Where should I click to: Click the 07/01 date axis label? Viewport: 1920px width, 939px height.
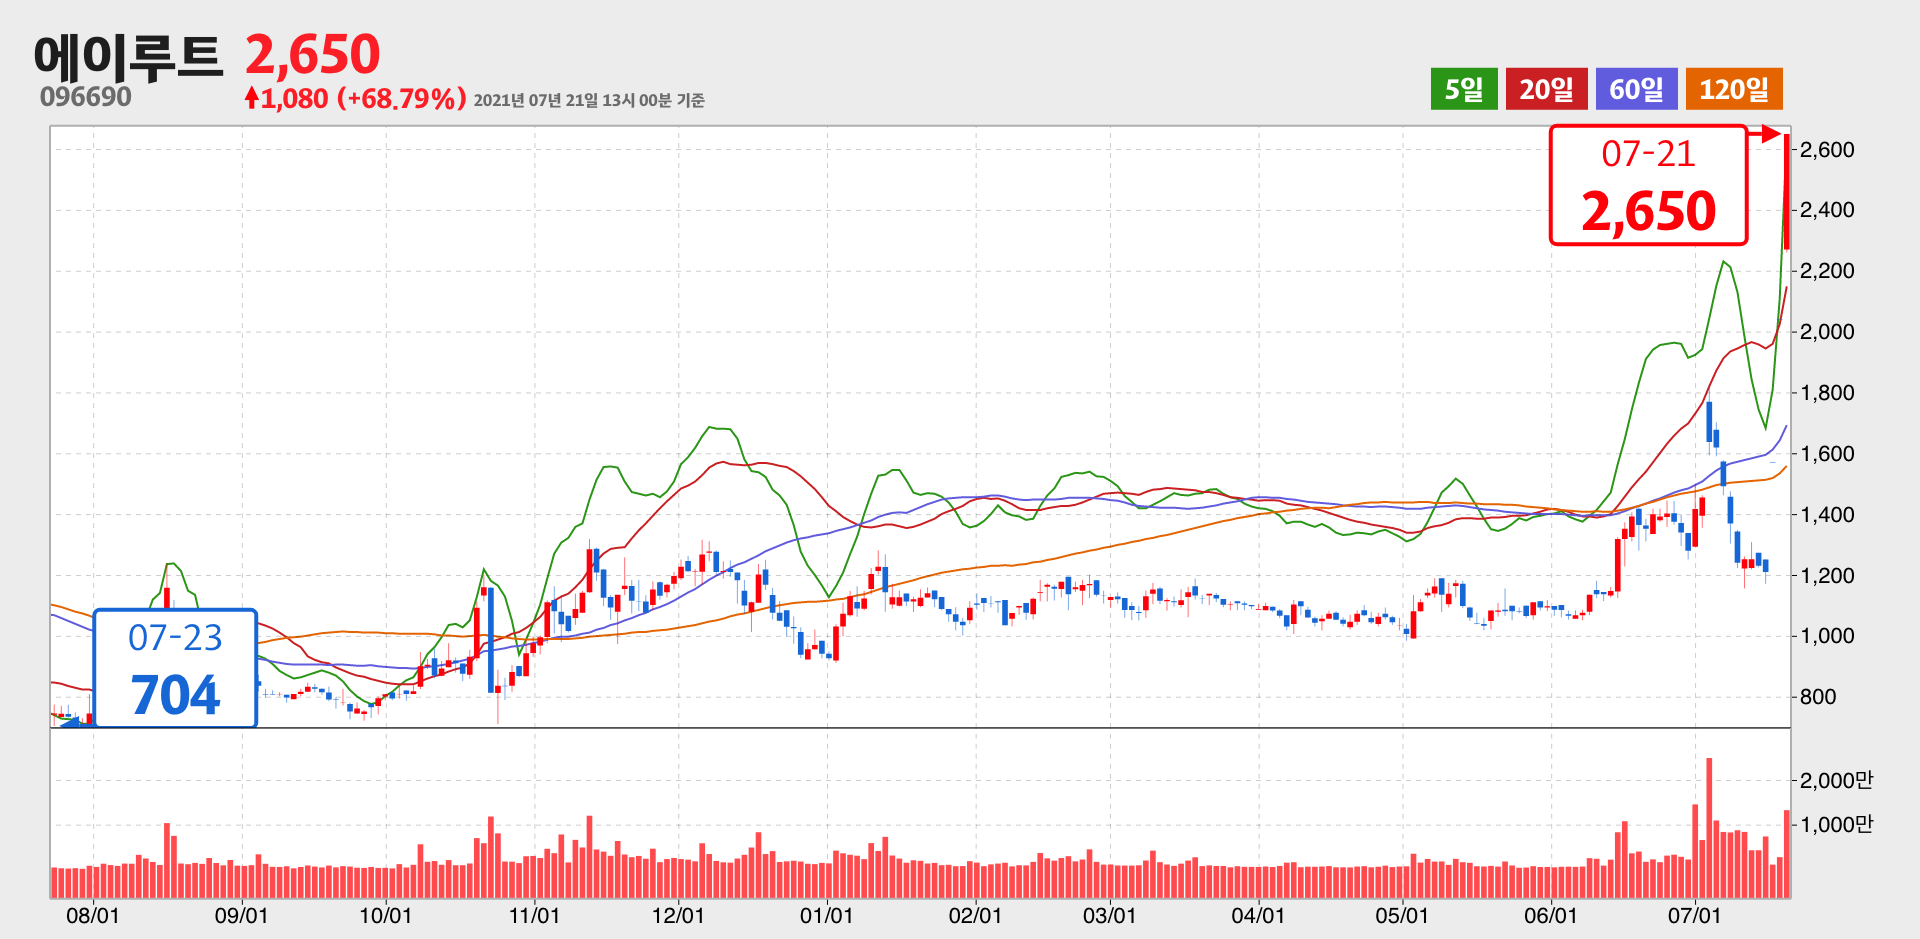coord(1694,916)
